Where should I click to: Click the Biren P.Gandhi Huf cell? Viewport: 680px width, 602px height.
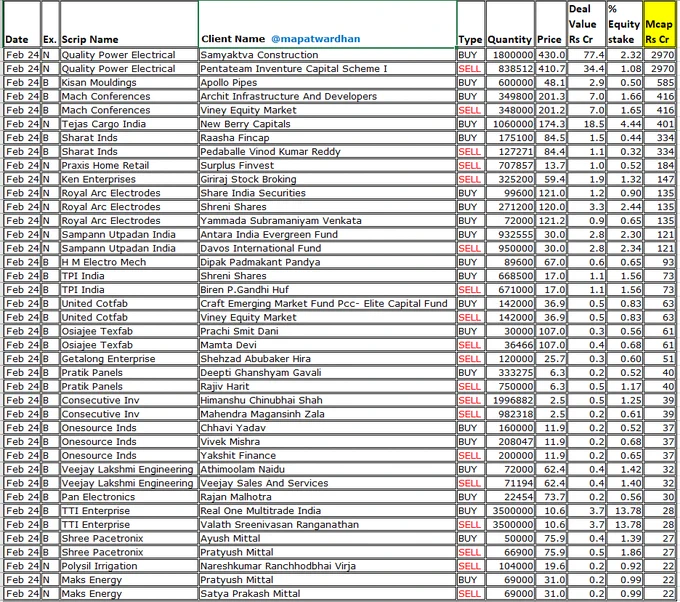click(x=327, y=290)
